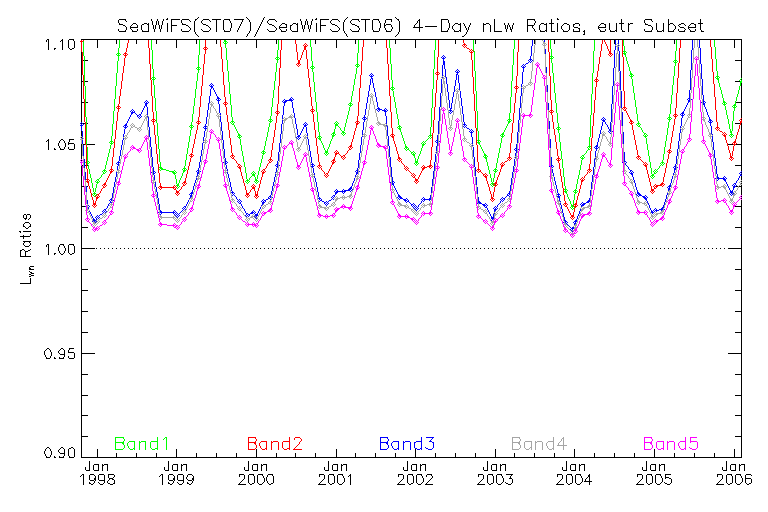768x512 pixels.
Task: Click the Jan 2005 x-axis label
Action: coord(654,473)
